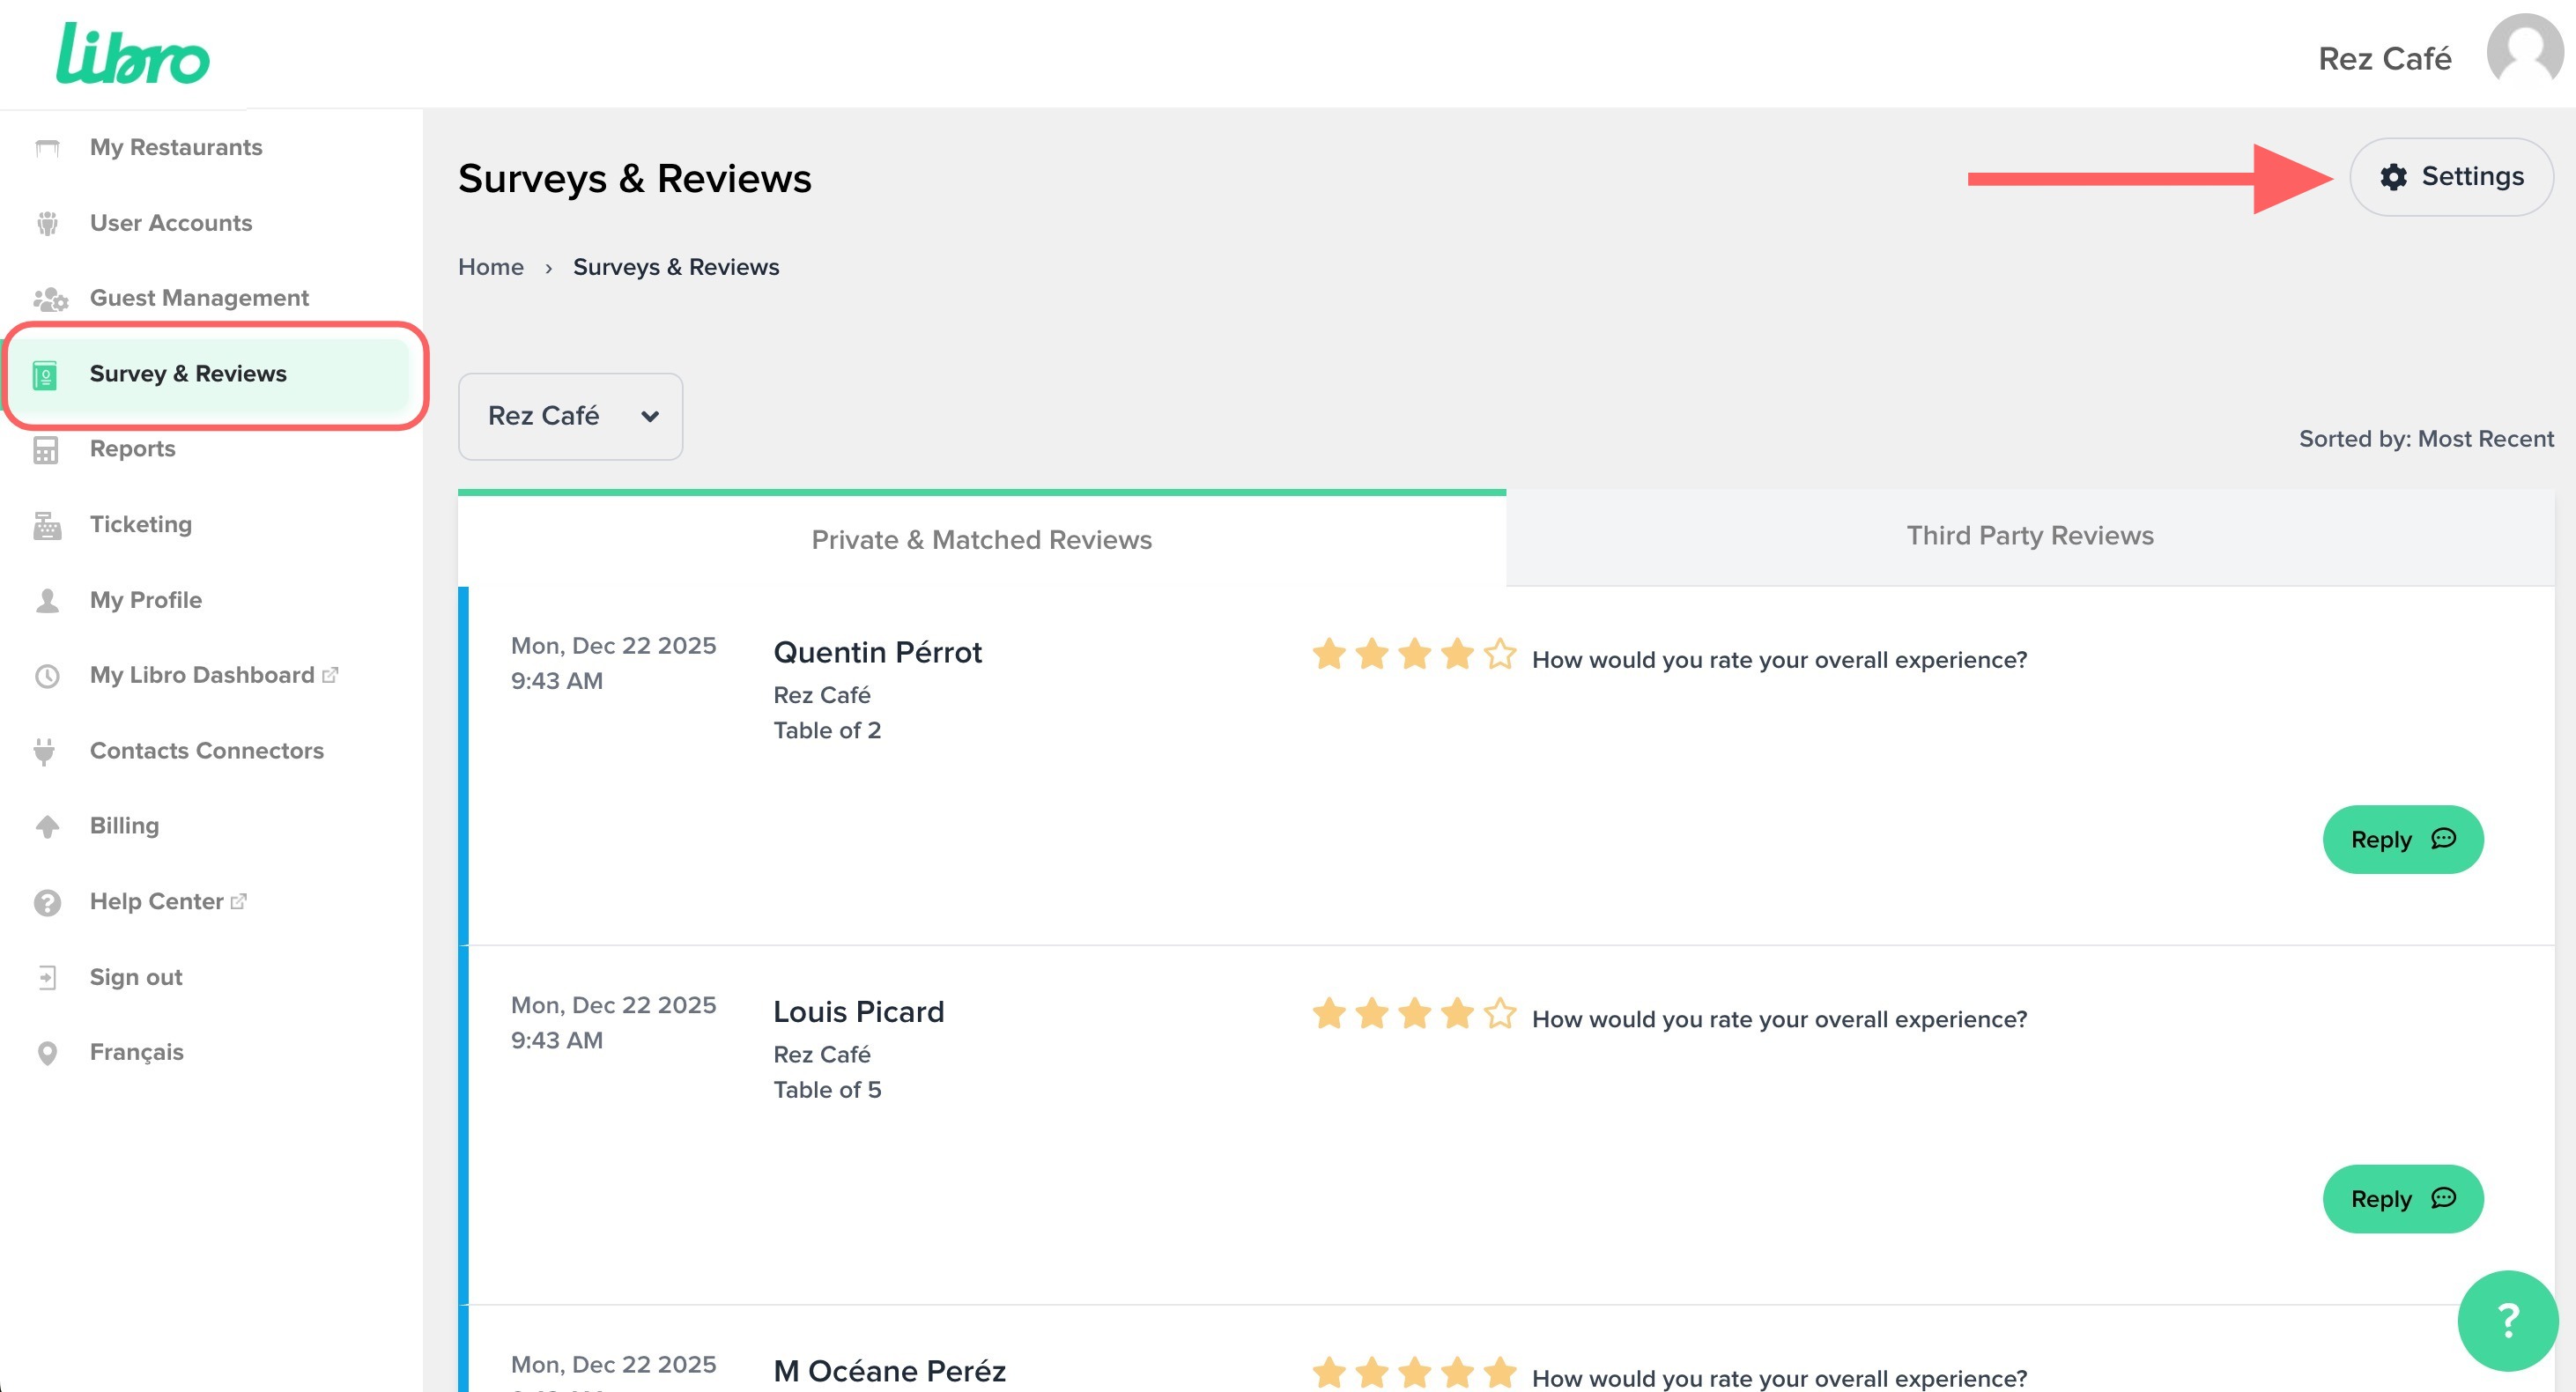Open the green help question bubble
Image resolution: width=2576 pixels, height=1392 pixels.
2507,1320
